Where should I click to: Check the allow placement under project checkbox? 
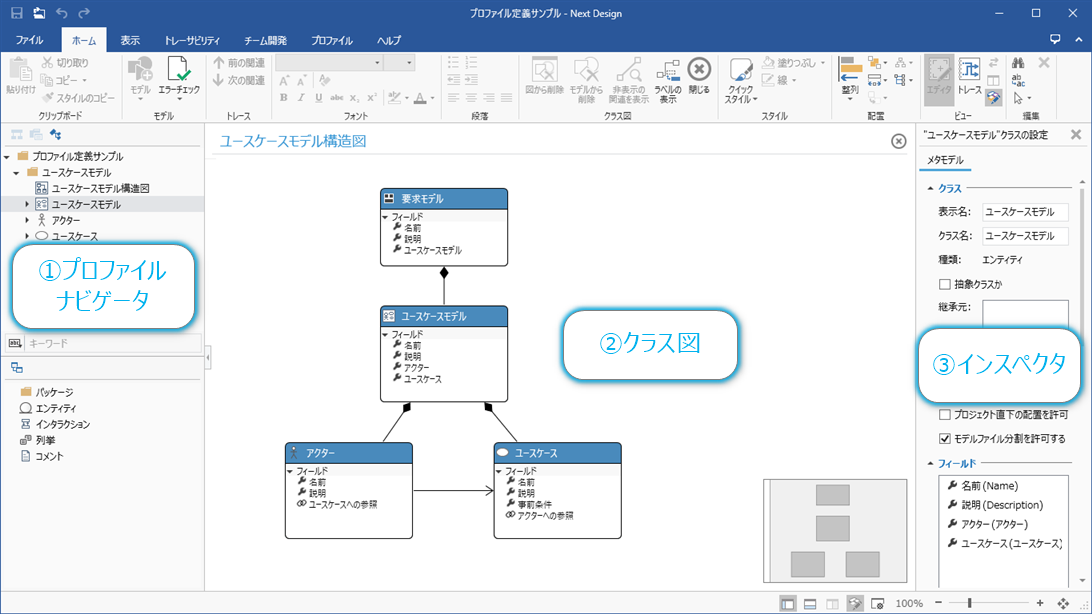click(x=945, y=414)
